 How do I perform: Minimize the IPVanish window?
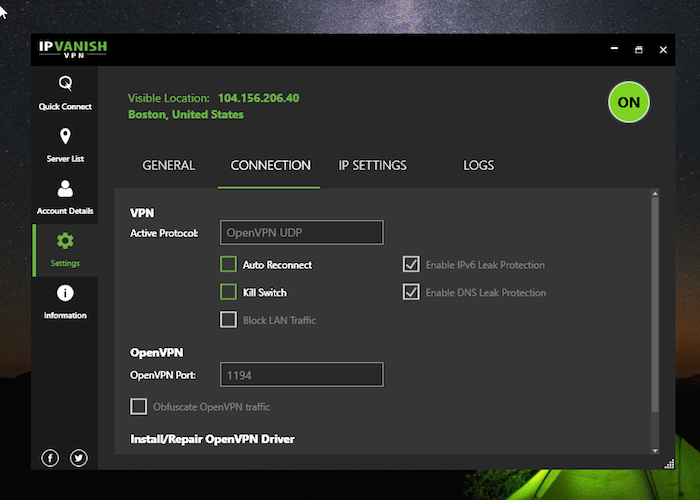coord(615,49)
